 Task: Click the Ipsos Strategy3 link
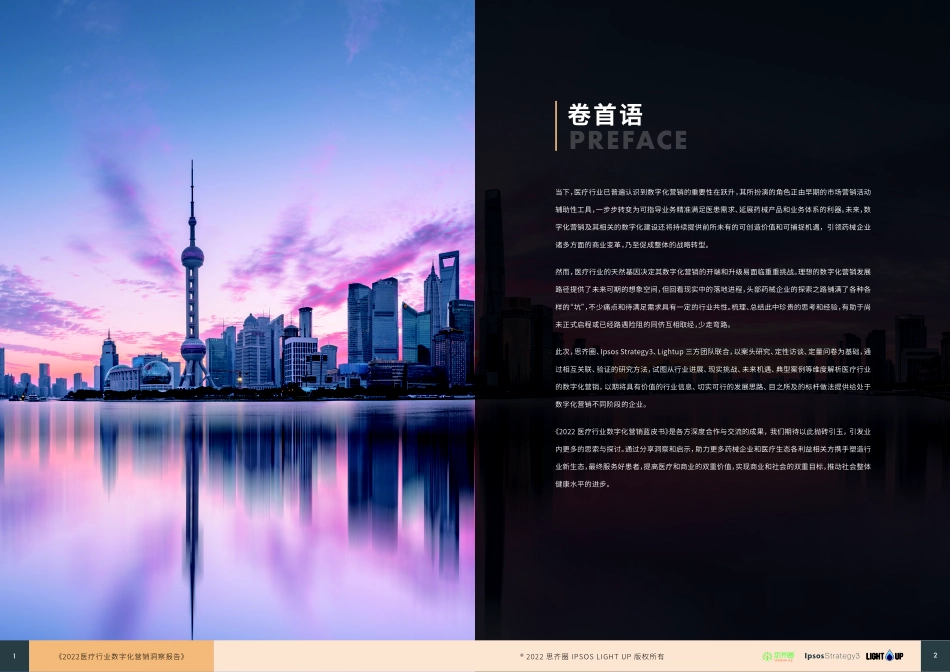[x=831, y=655]
